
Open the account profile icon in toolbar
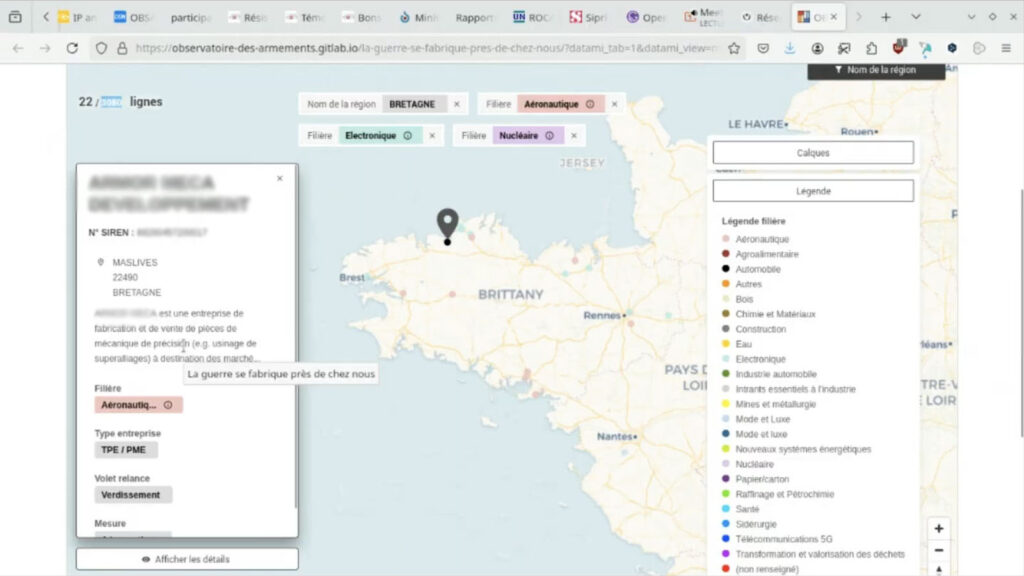click(817, 48)
